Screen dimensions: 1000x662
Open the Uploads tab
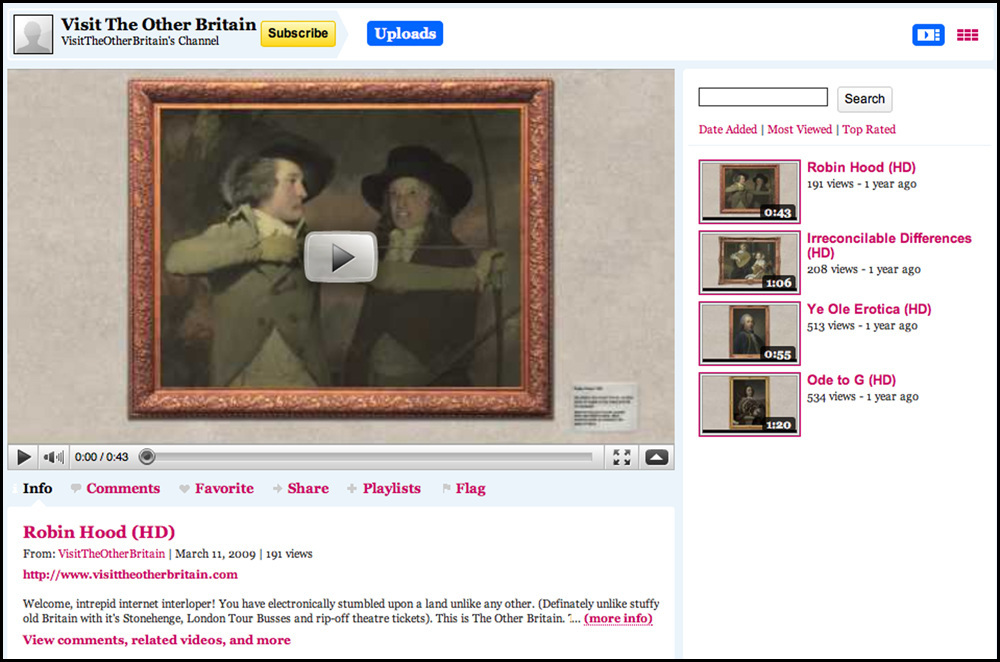(405, 34)
